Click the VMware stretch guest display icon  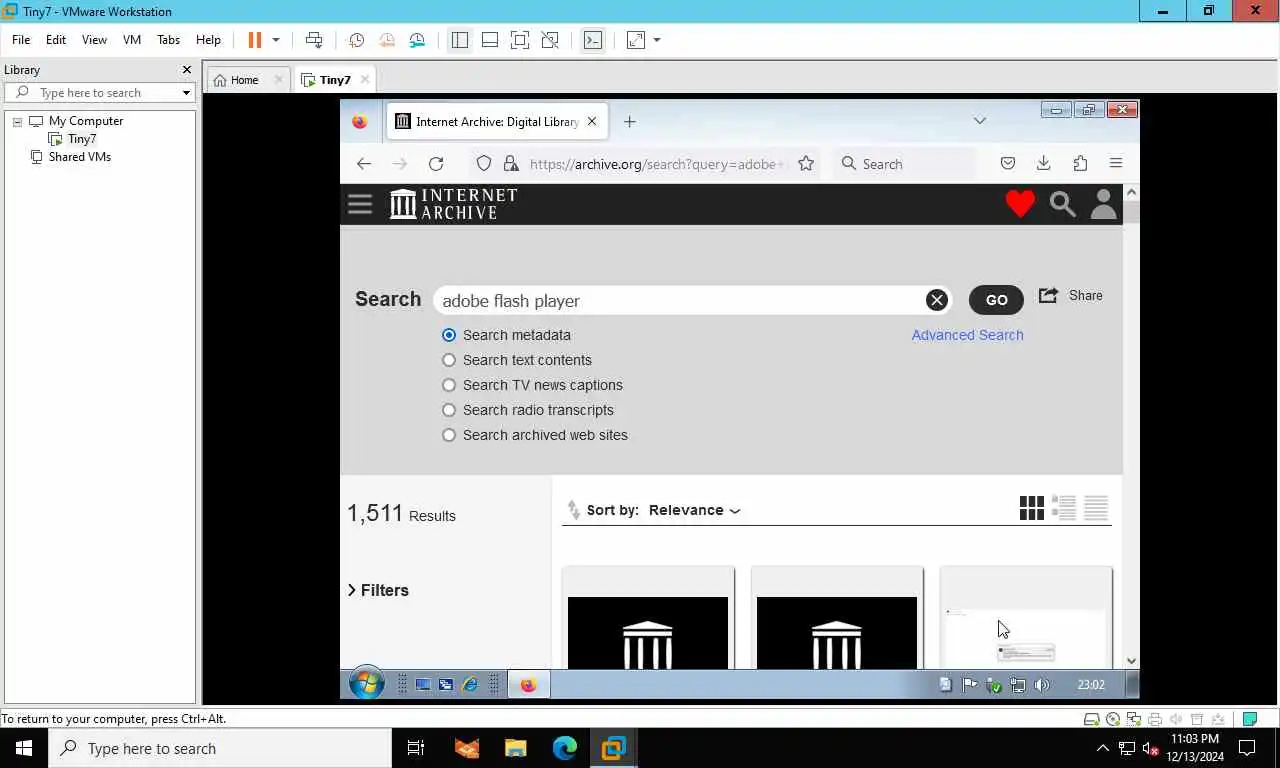[636, 40]
